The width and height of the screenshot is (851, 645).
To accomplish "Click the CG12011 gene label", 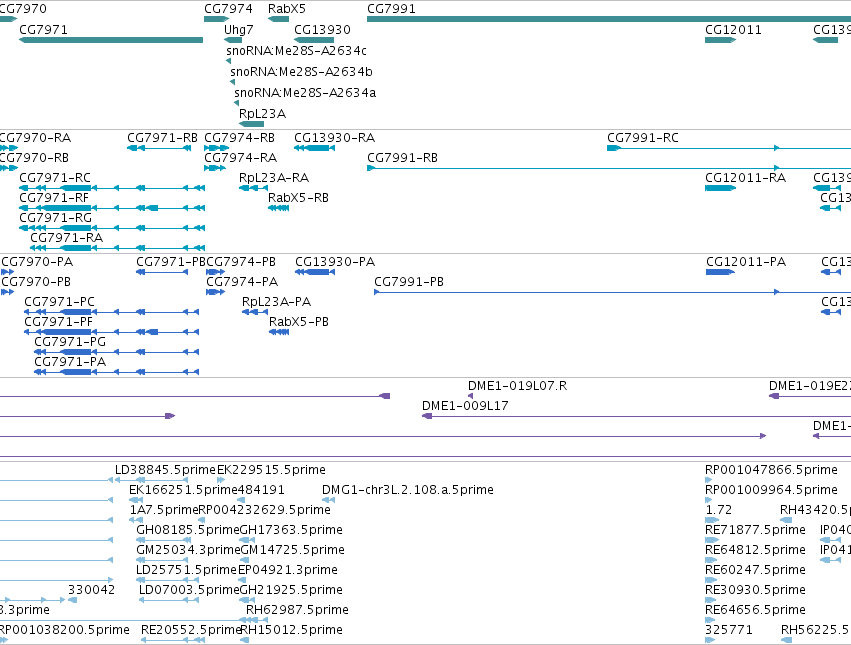I will pos(733,29).
